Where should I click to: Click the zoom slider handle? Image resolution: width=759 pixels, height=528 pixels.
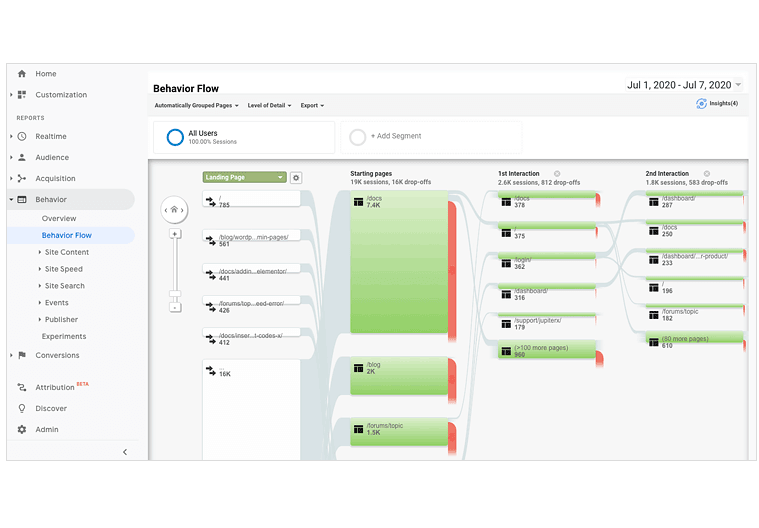175,294
